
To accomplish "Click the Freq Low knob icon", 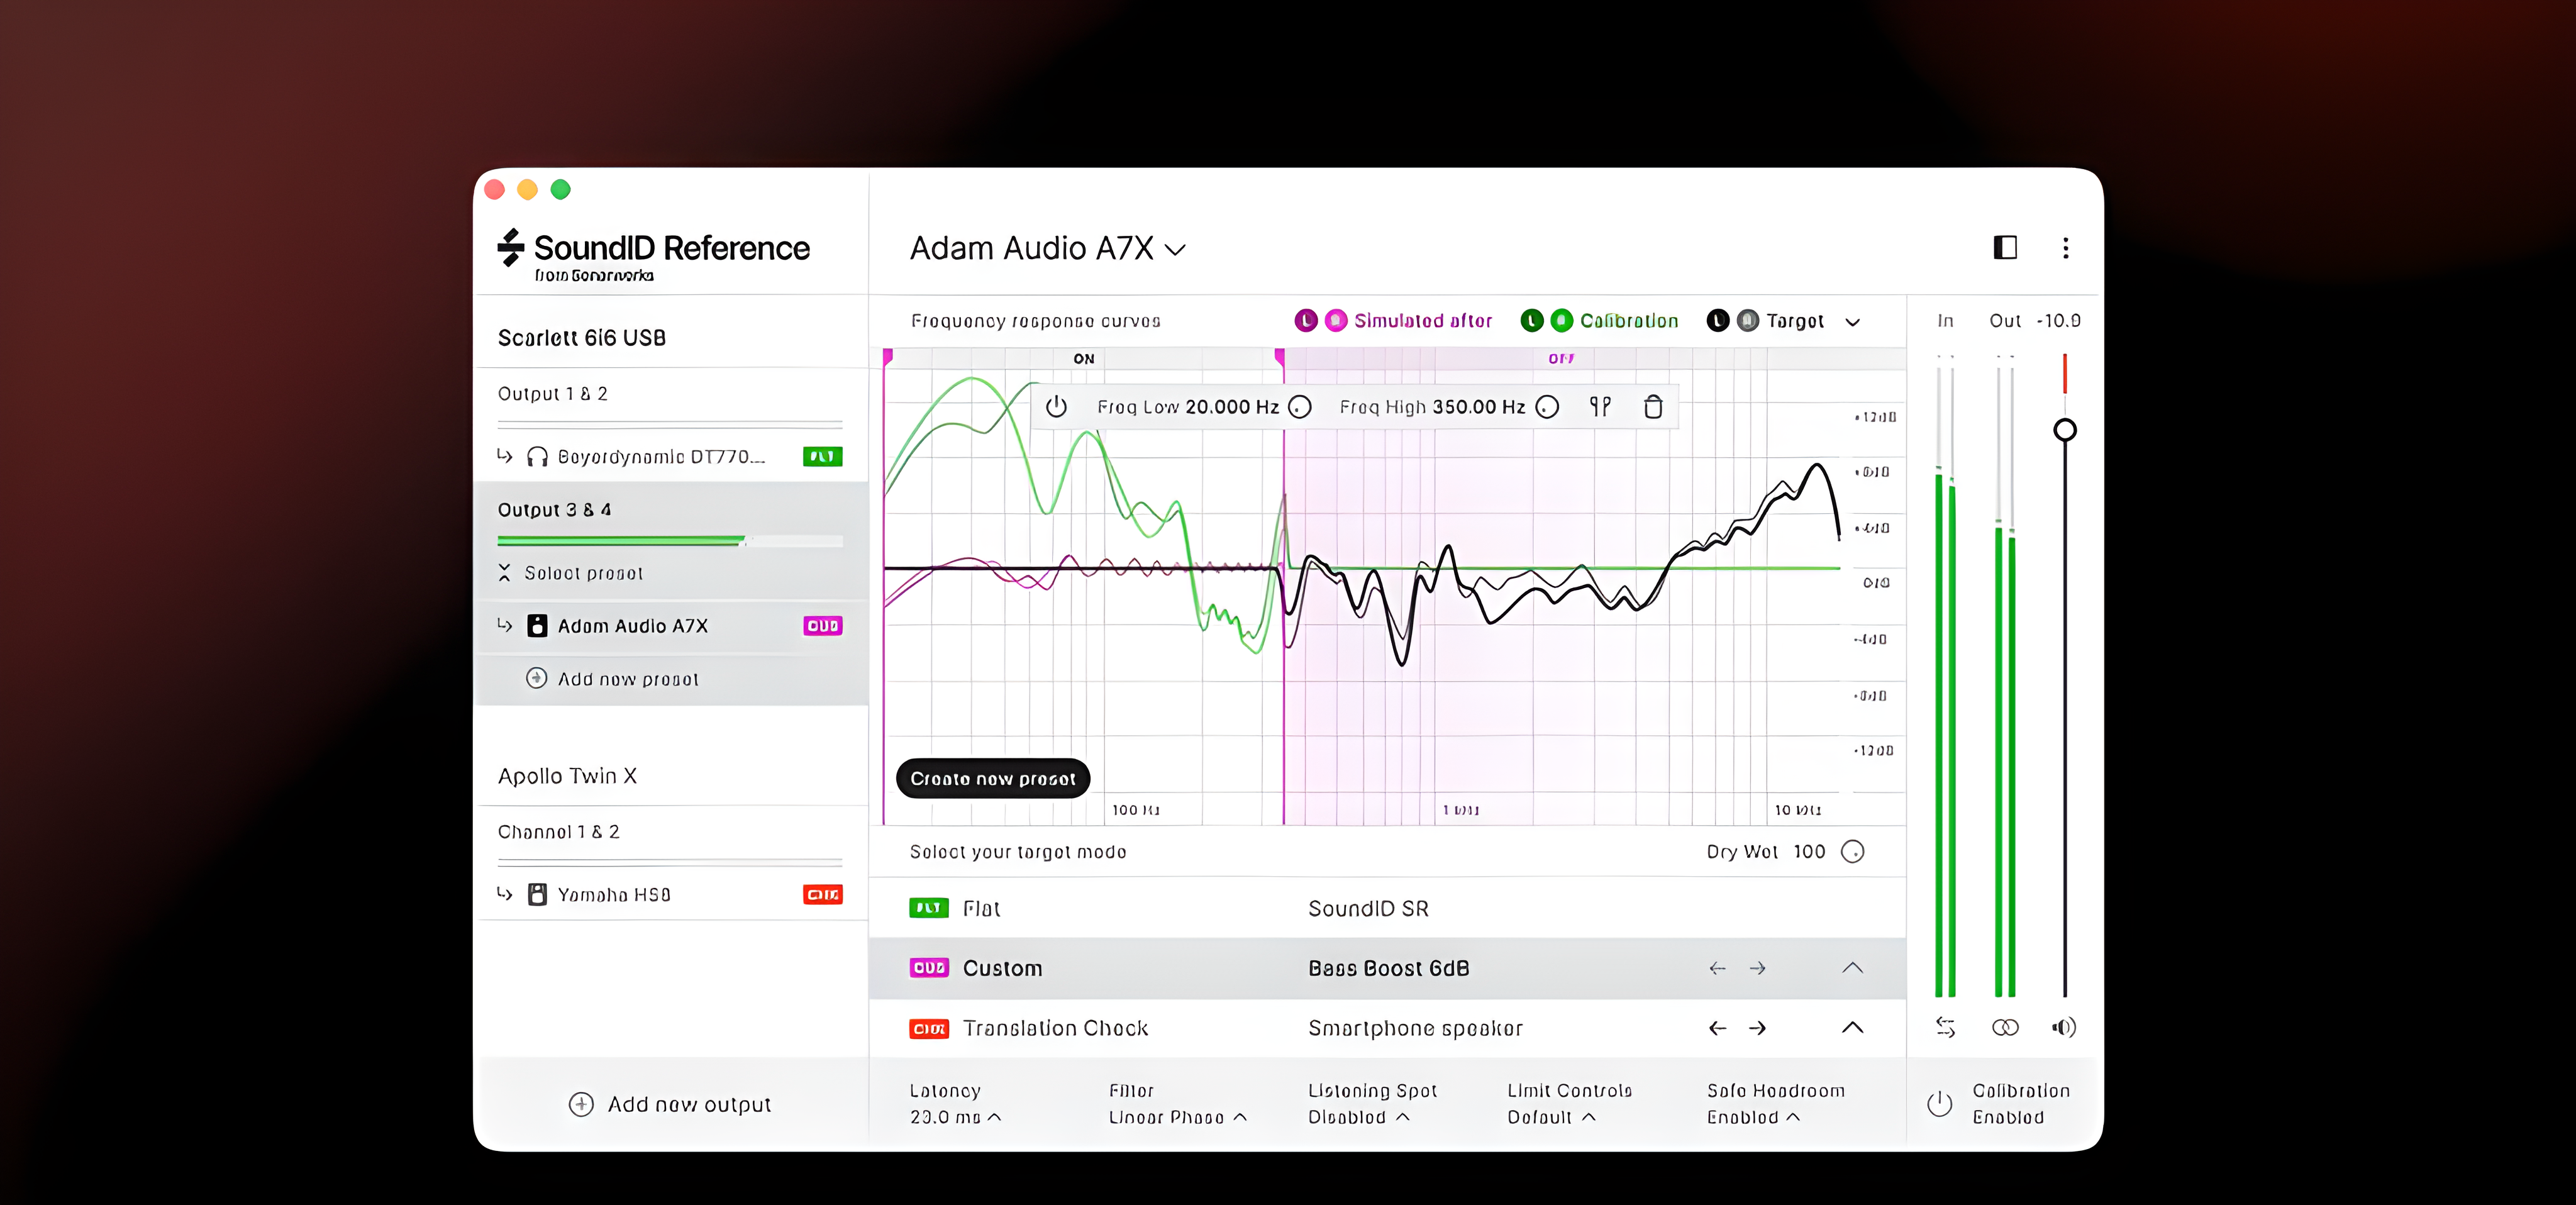I will click(1300, 407).
